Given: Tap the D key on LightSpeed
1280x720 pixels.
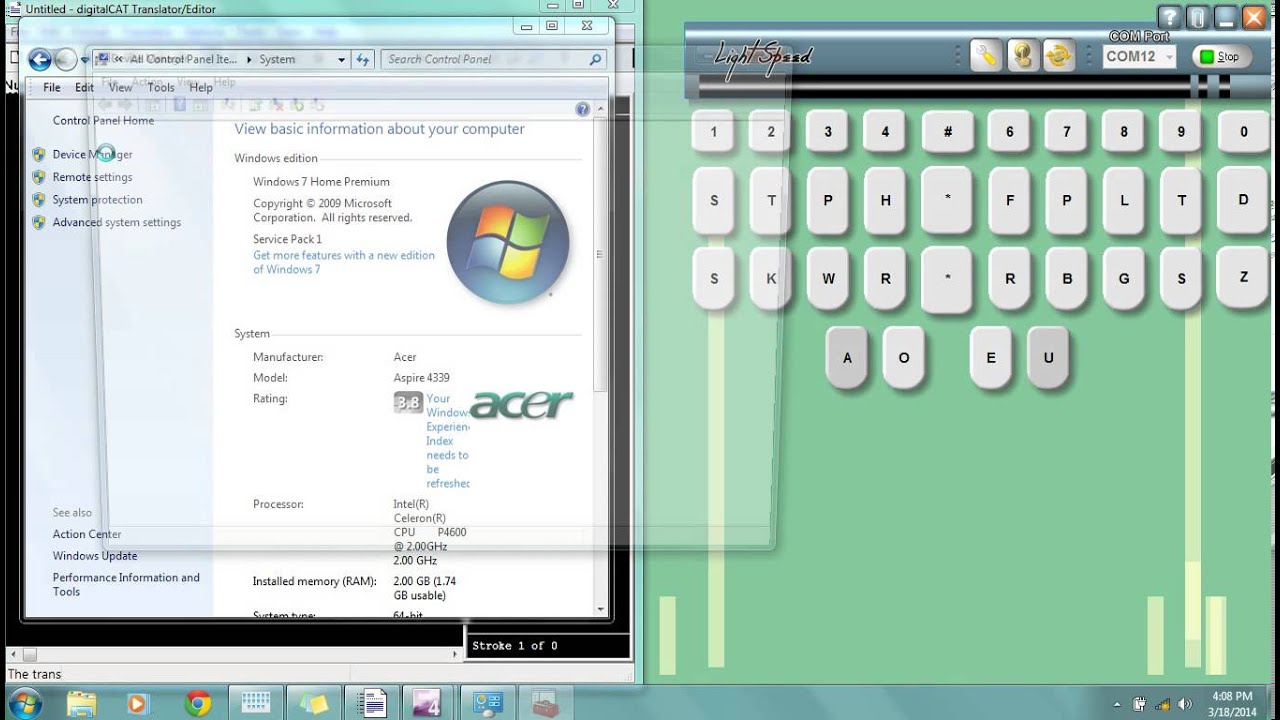Looking at the screenshot, I should click(x=1243, y=199).
